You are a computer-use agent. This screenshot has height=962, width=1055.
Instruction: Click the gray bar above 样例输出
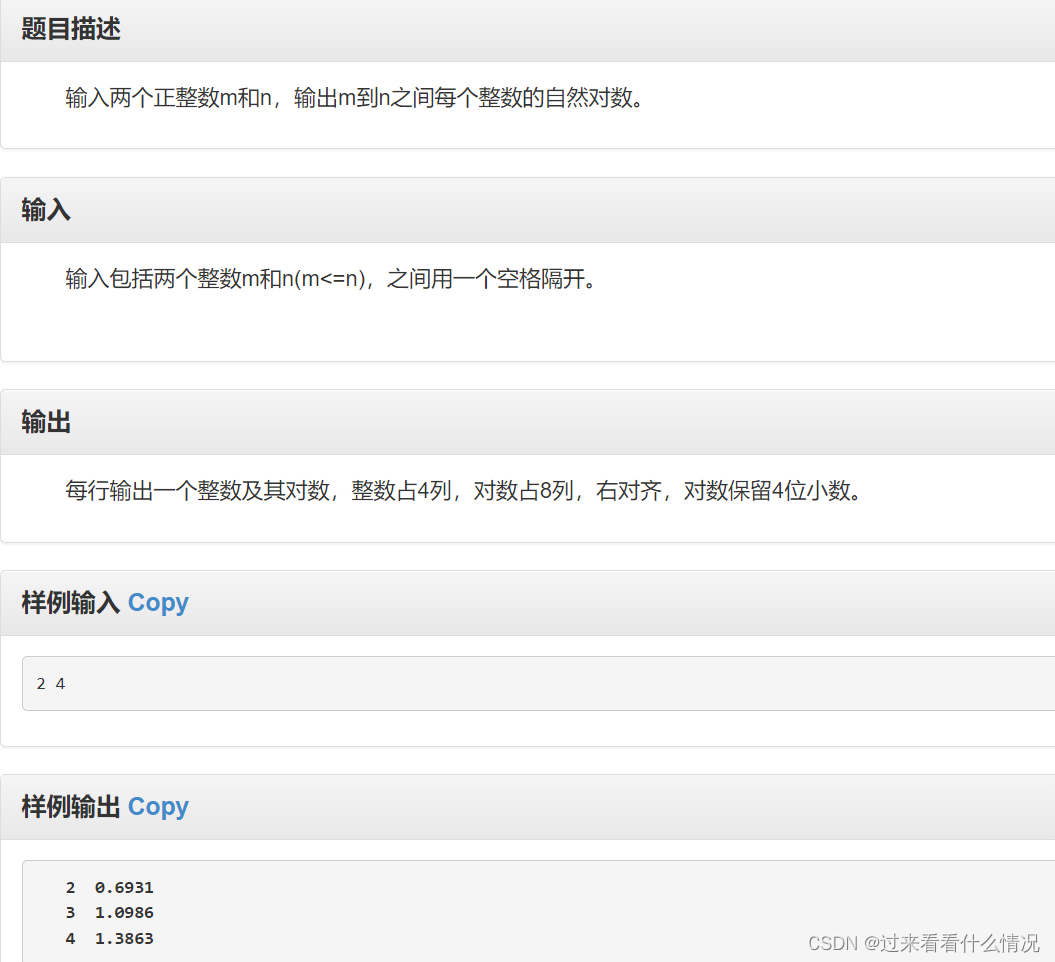point(527,763)
